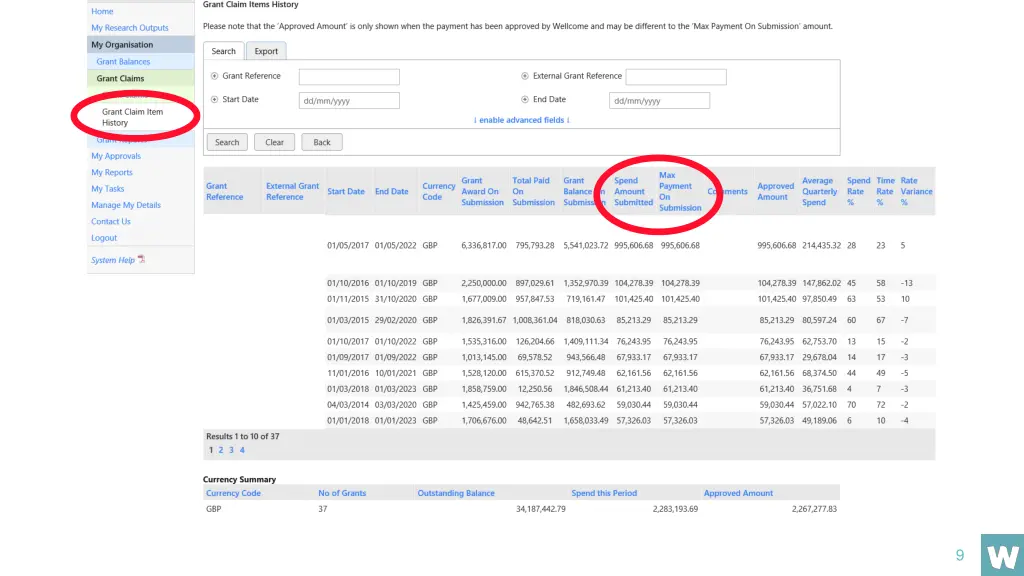This screenshot has height=576, width=1024.
Task: Select the 'Results 1 to 10 of 37' text
Action: 242,436
